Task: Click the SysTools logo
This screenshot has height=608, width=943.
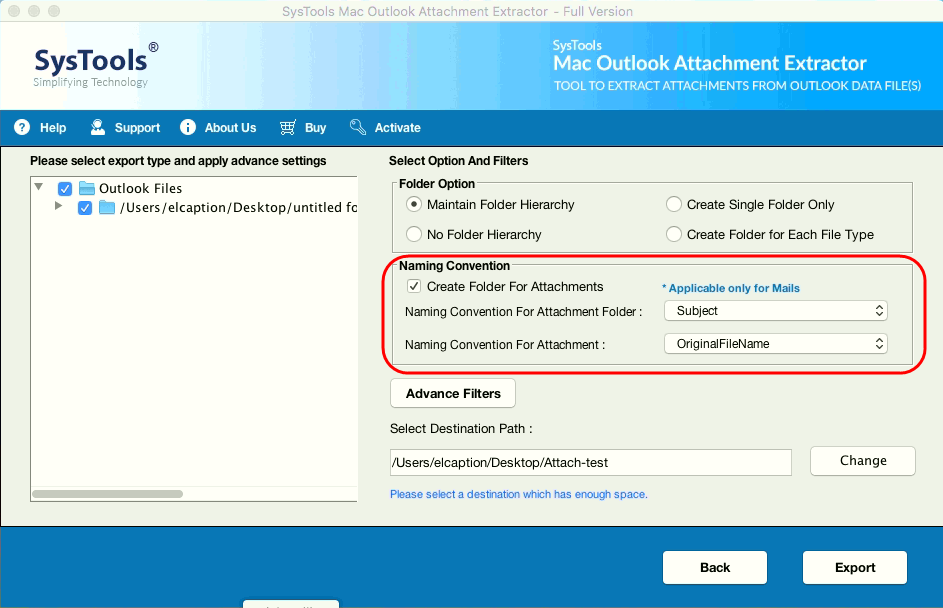Action: [96, 65]
